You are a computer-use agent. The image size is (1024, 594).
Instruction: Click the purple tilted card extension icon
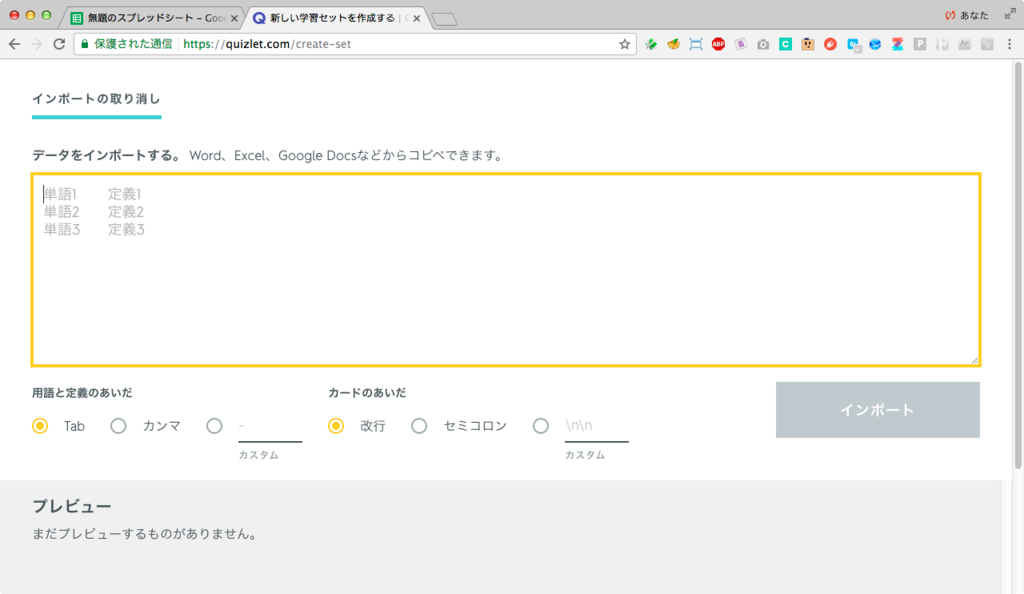tap(741, 44)
